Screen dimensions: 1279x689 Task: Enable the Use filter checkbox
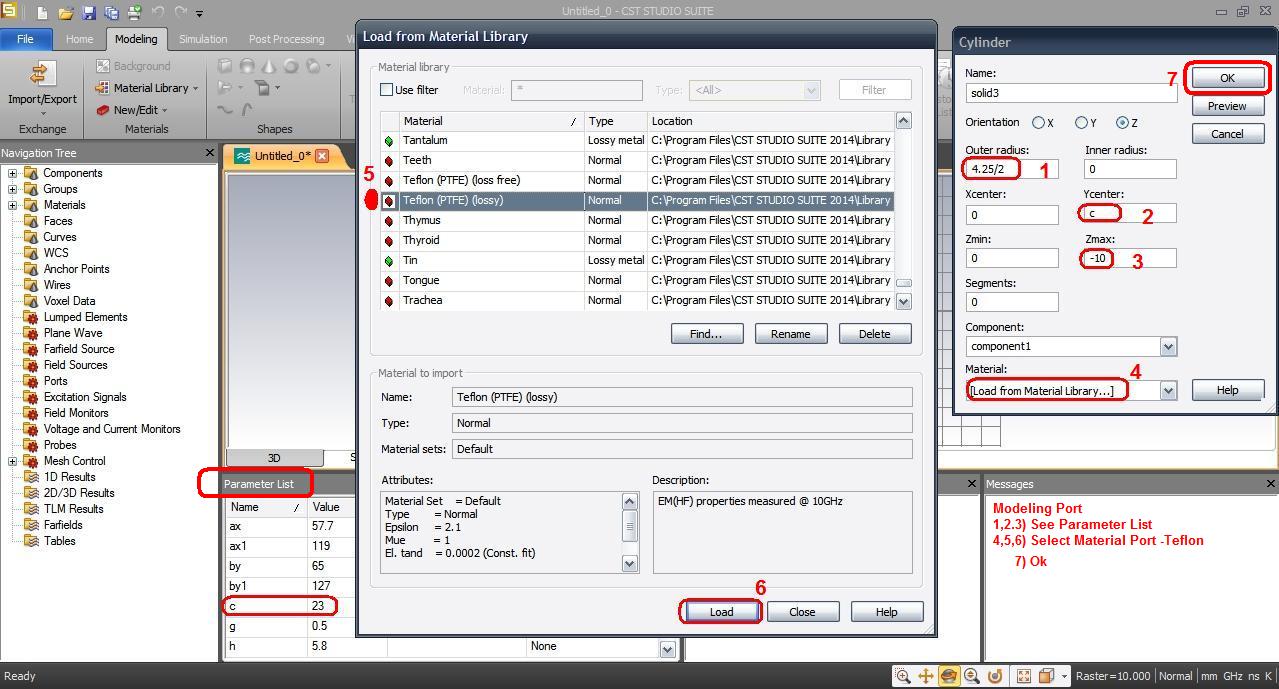coord(387,90)
